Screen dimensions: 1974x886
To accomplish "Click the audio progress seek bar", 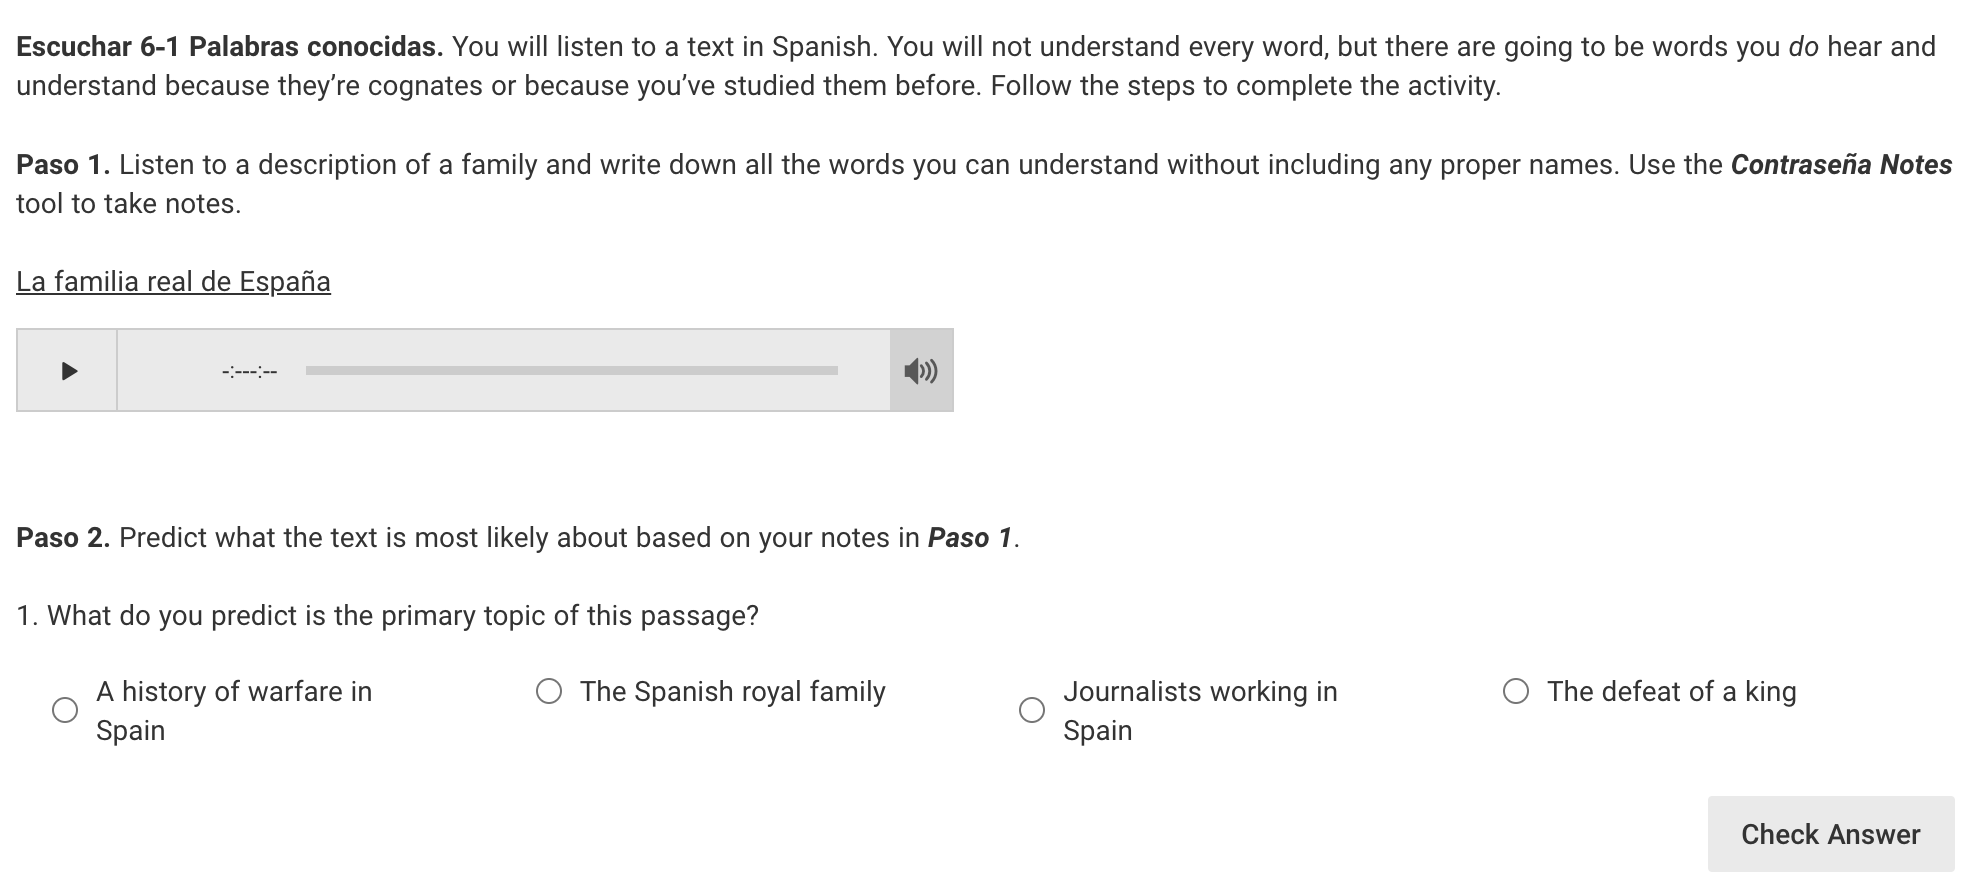I will (571, 371).
